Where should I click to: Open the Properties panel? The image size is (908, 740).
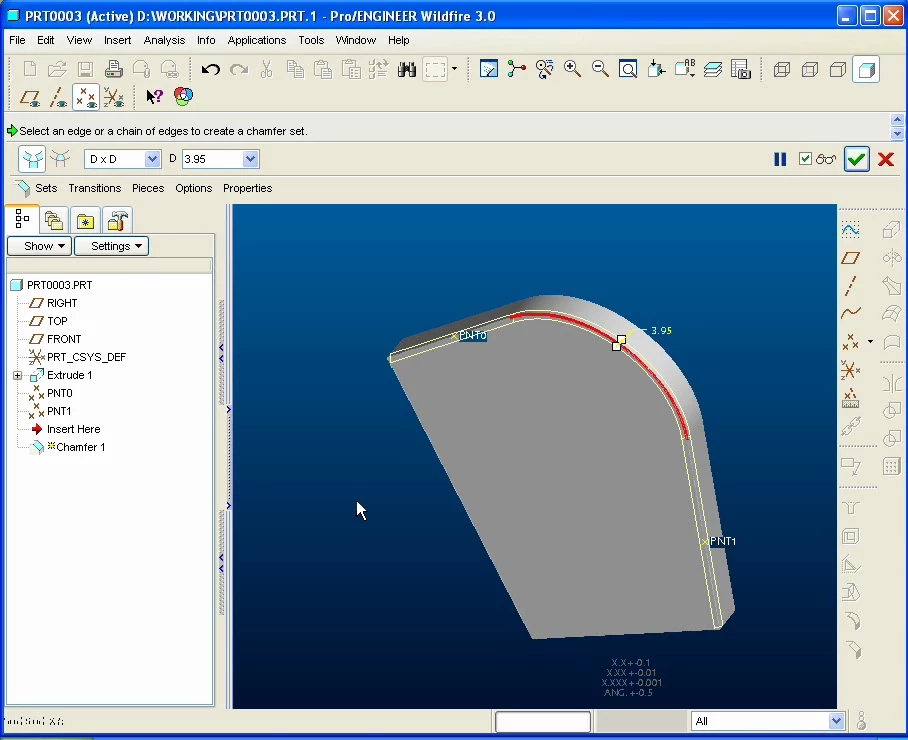[x=247, y=188]
